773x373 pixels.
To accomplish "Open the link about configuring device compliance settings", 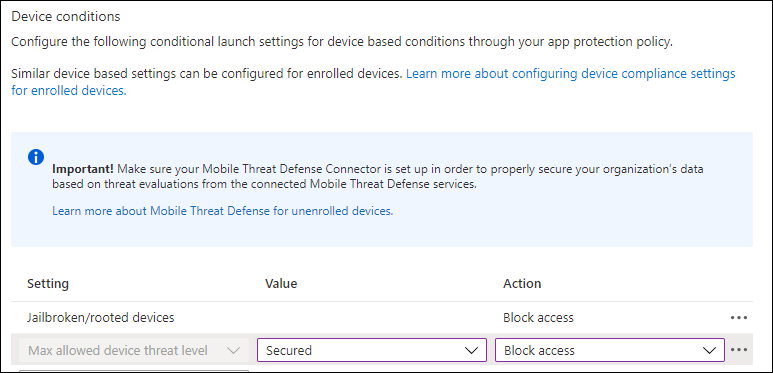I will (x=373, y=82).
